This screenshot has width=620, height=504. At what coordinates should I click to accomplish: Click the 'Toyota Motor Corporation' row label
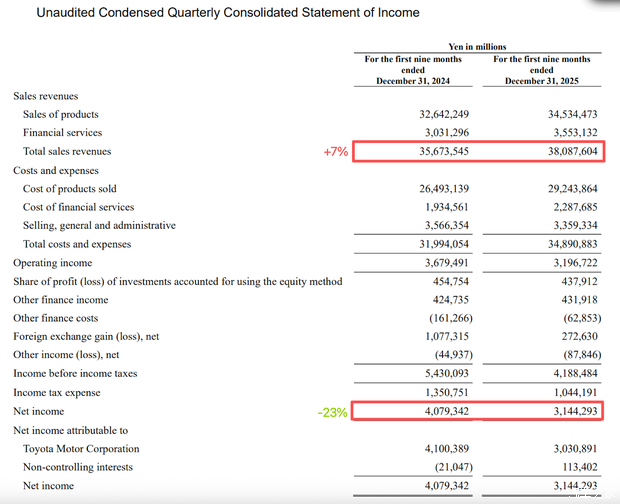[81, 449]
